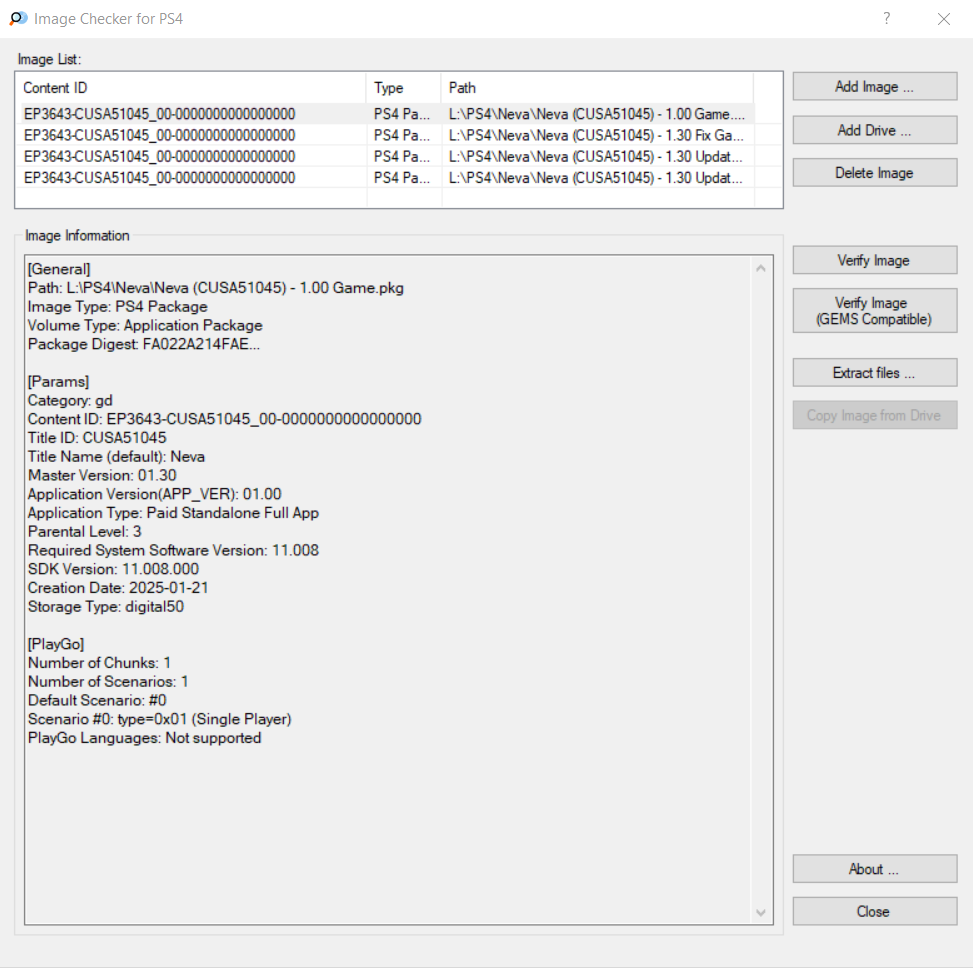
Task: Click the Creation Date: 2025-01-21 line
Action: click(118, 588)
